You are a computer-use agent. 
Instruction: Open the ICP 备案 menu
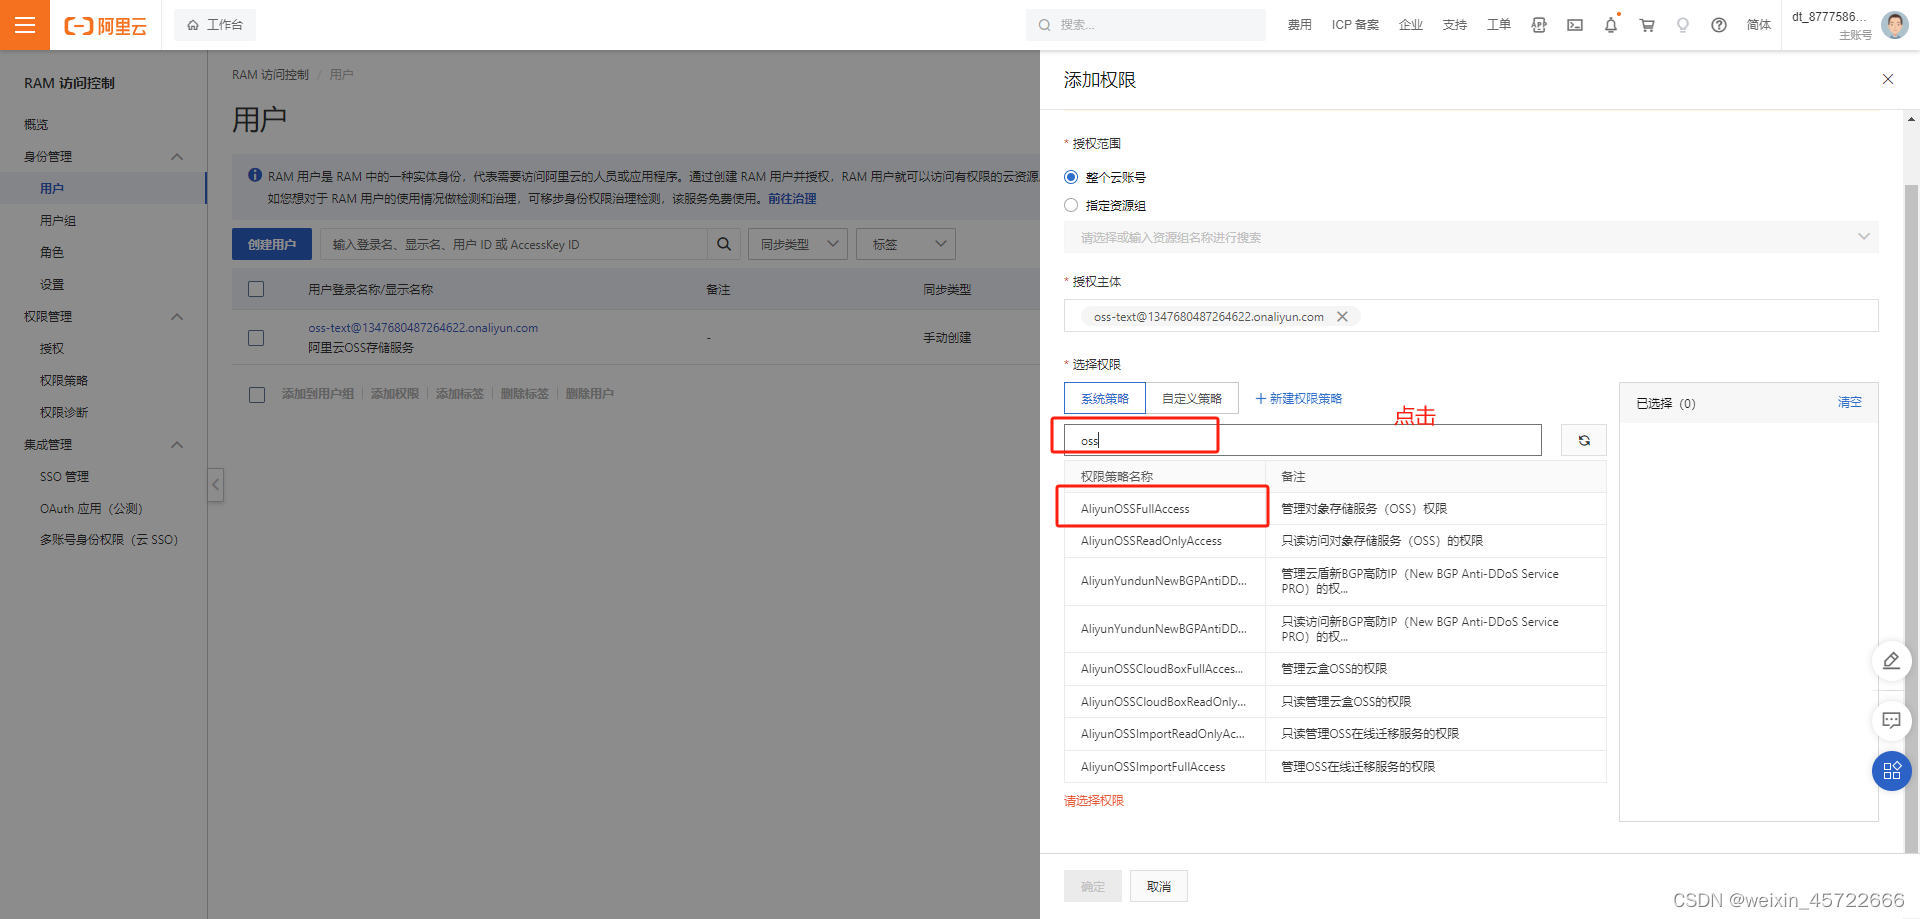click(1355, 25)
